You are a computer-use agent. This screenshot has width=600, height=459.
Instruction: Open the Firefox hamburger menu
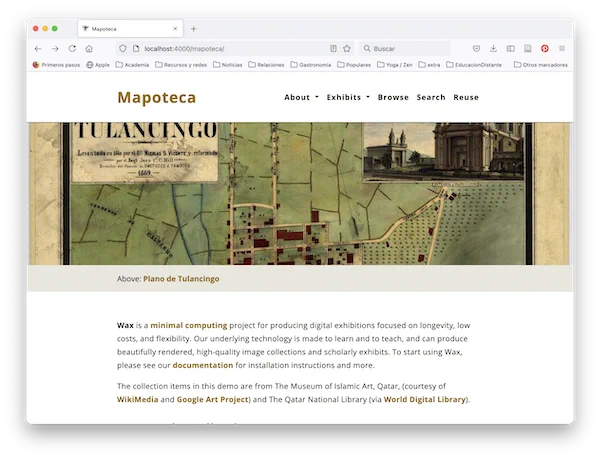tap(562, 49)
